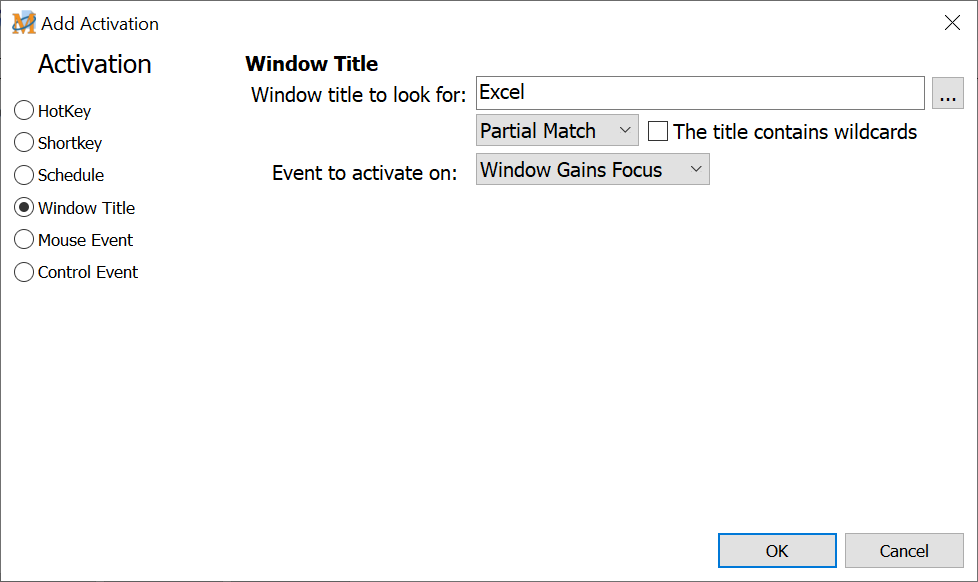
Task: Click the window title text field containing Excel
Action: 699,93
